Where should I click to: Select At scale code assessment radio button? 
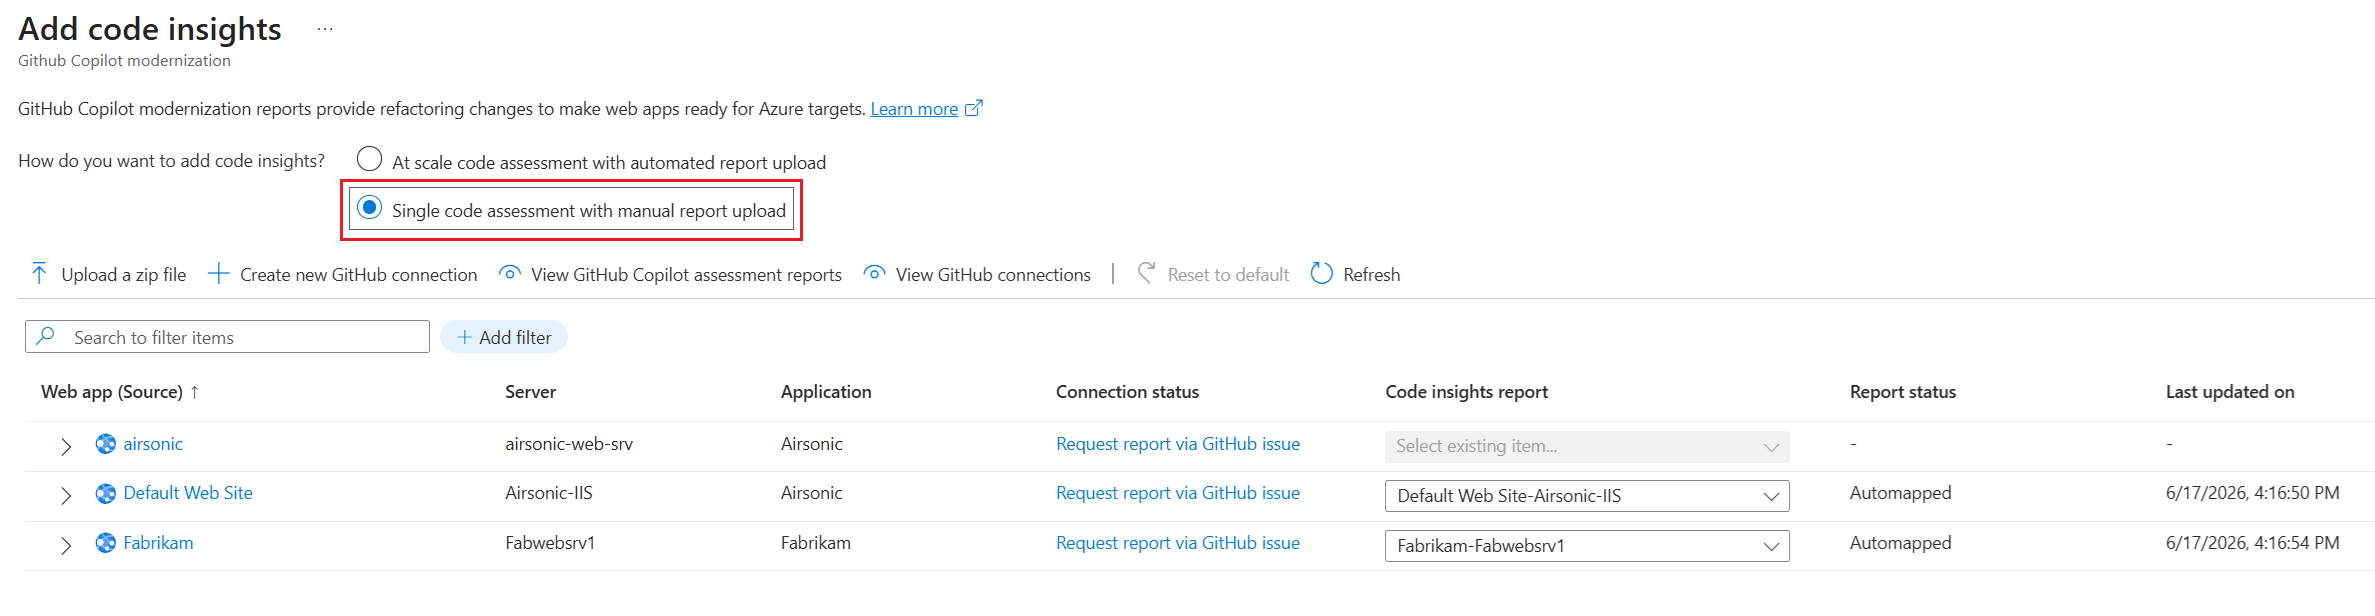[x=370, y=159]
